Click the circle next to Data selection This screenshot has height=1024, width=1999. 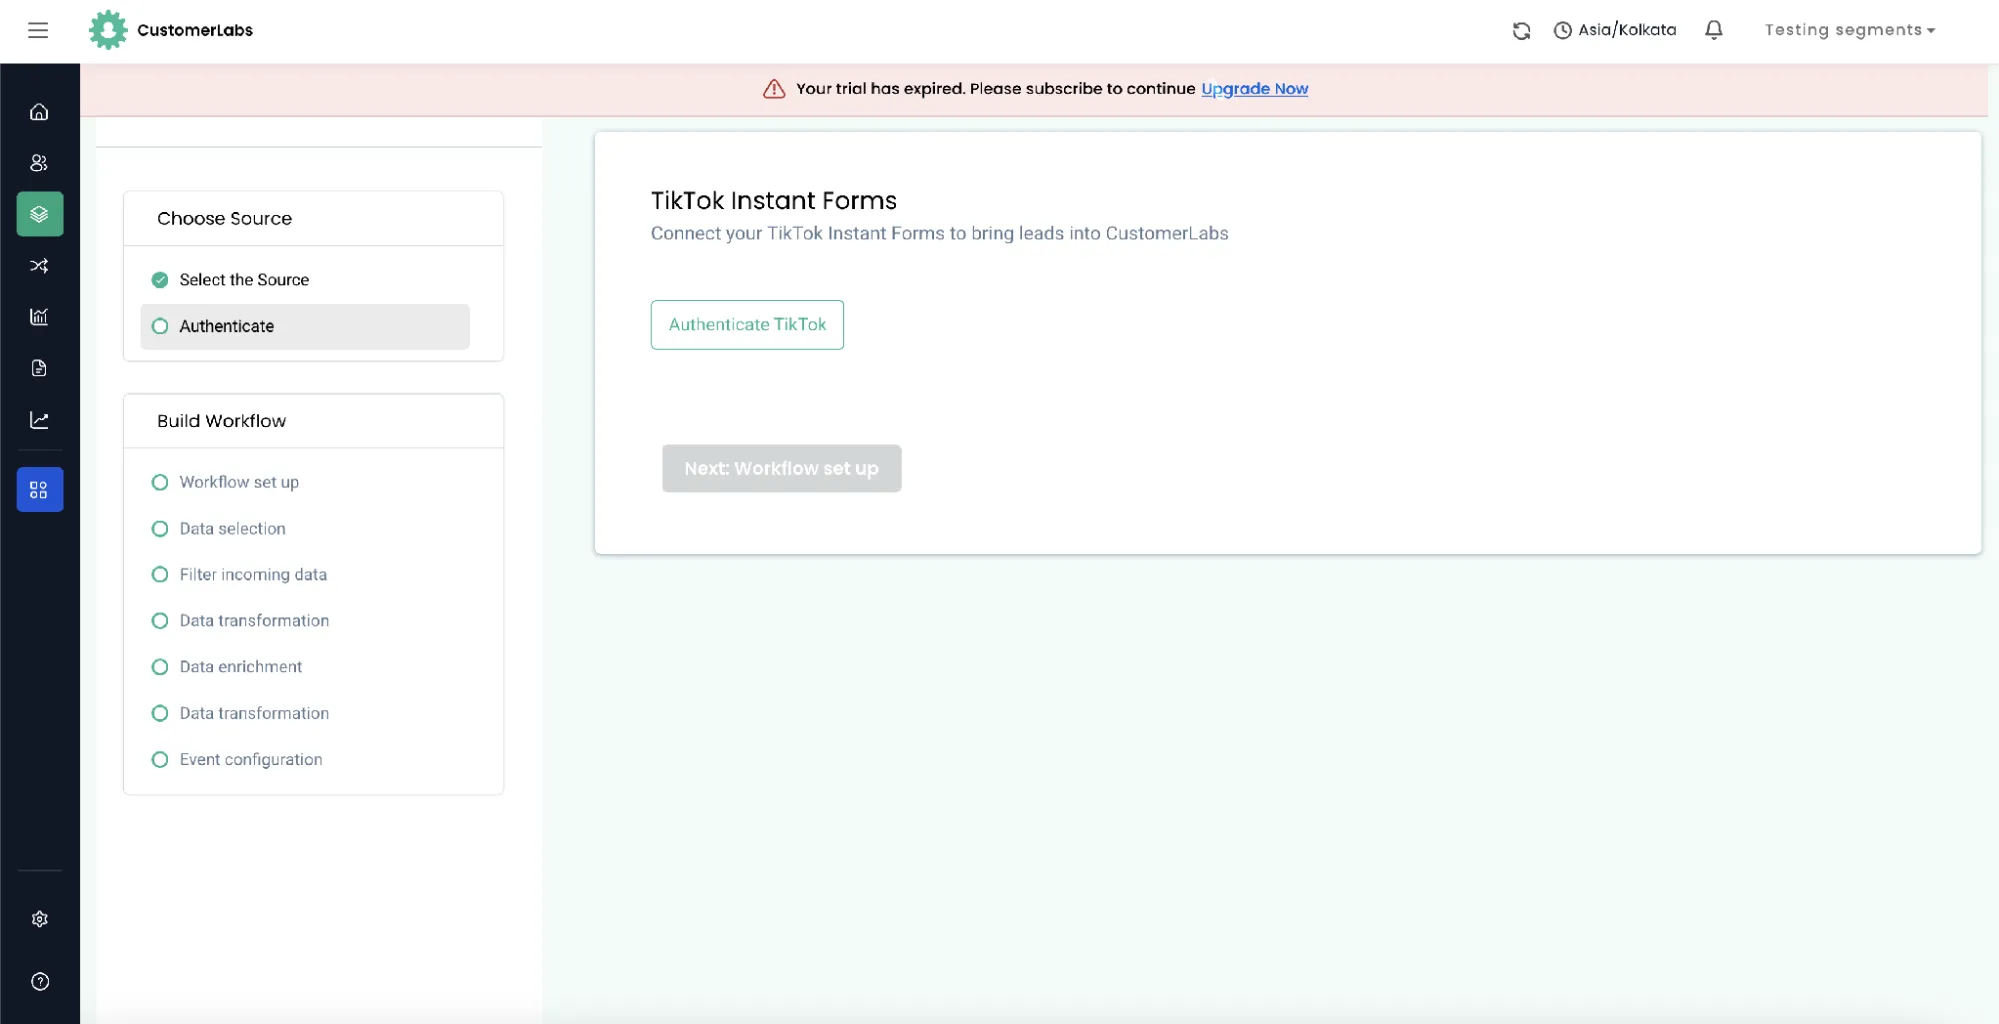[x=160, y=528]
